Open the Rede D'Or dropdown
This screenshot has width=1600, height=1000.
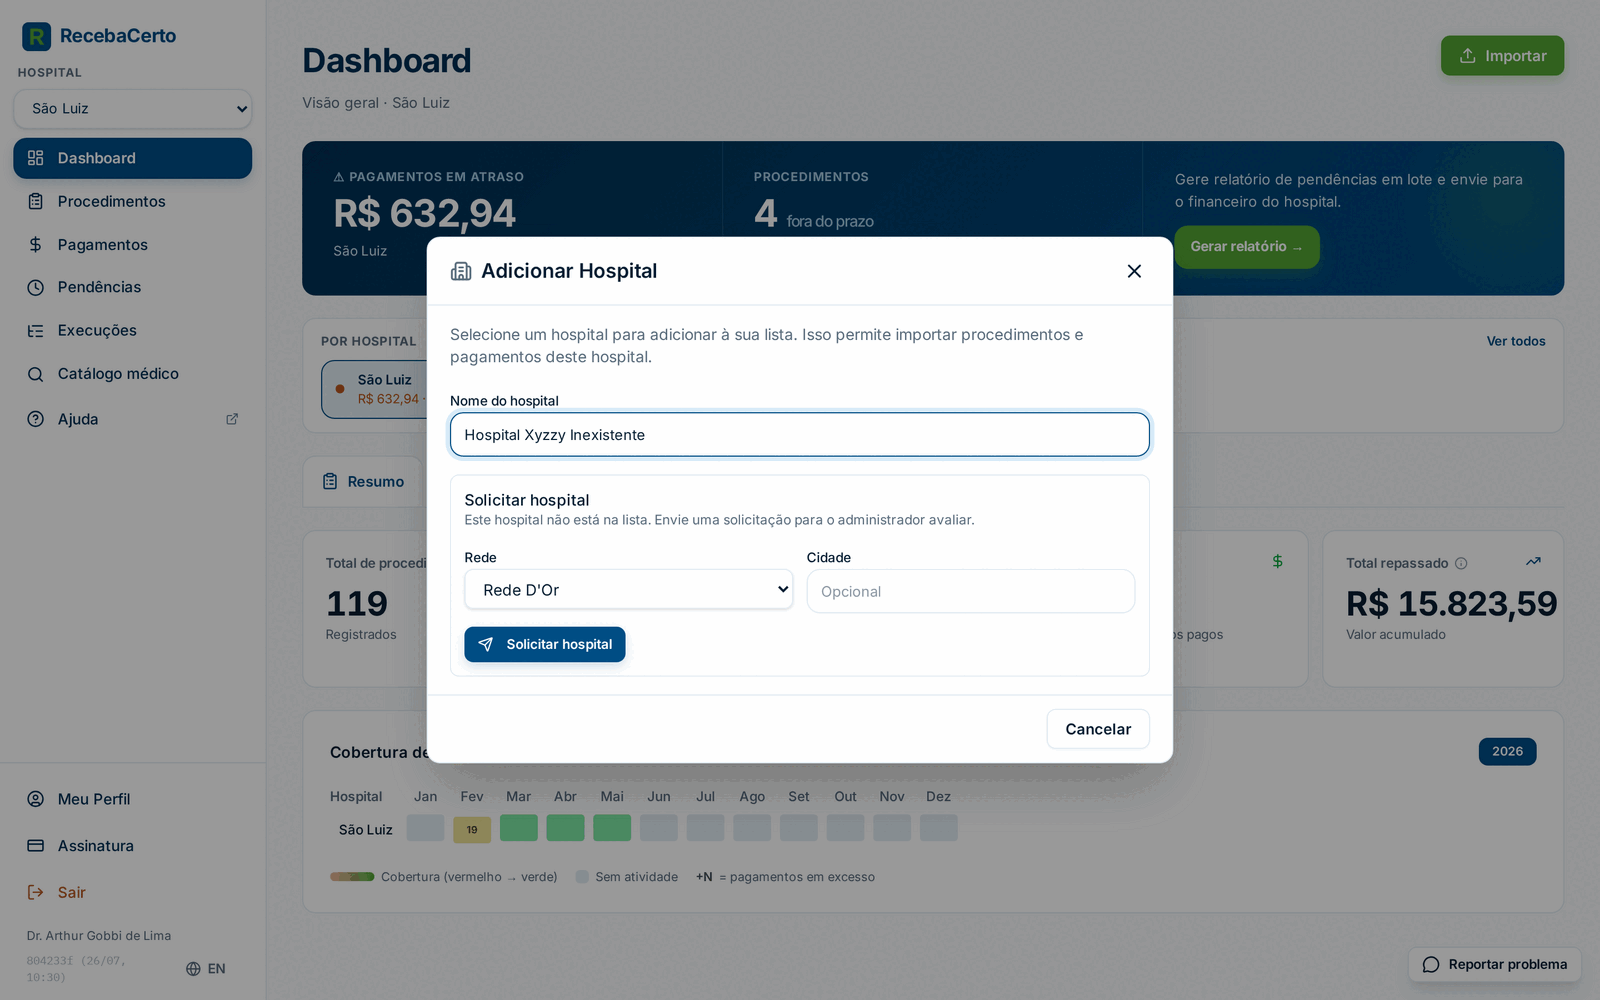(x=628, y=590)
